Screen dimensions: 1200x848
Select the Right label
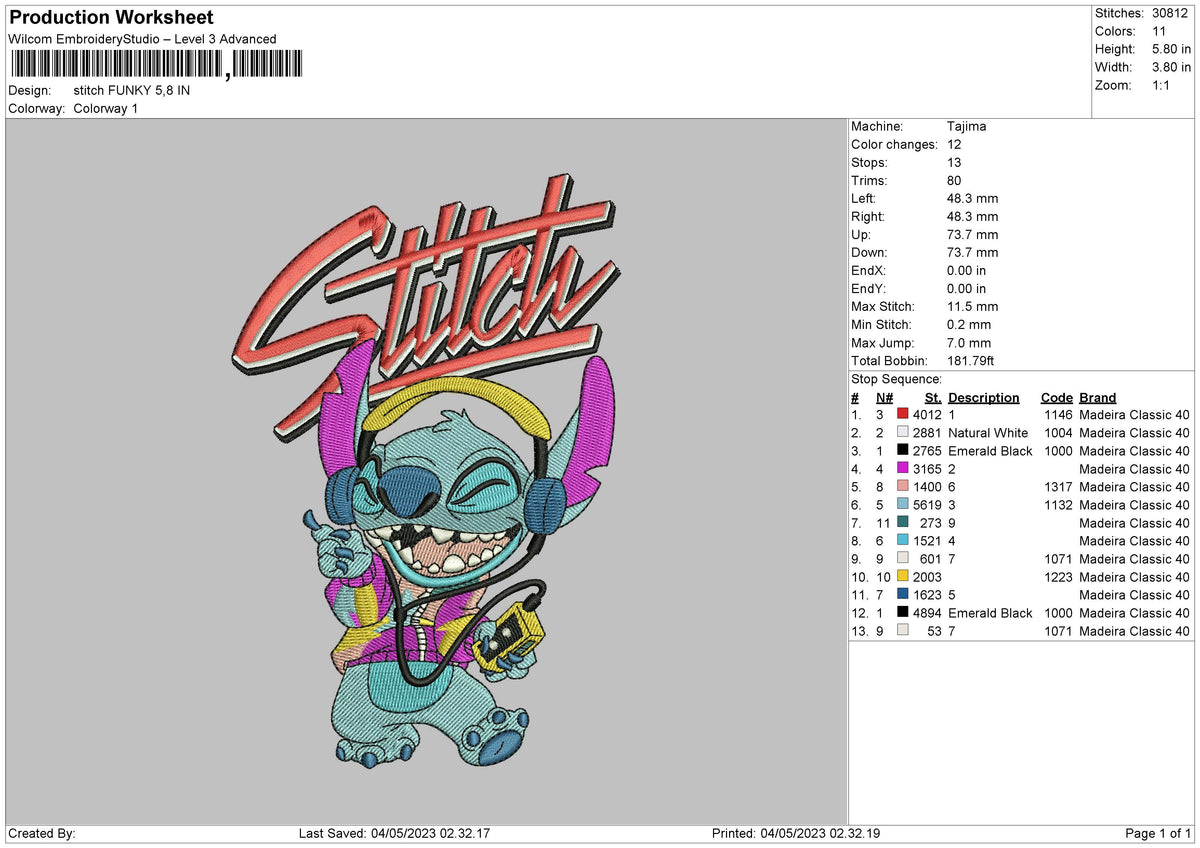(x=869, y=217)
